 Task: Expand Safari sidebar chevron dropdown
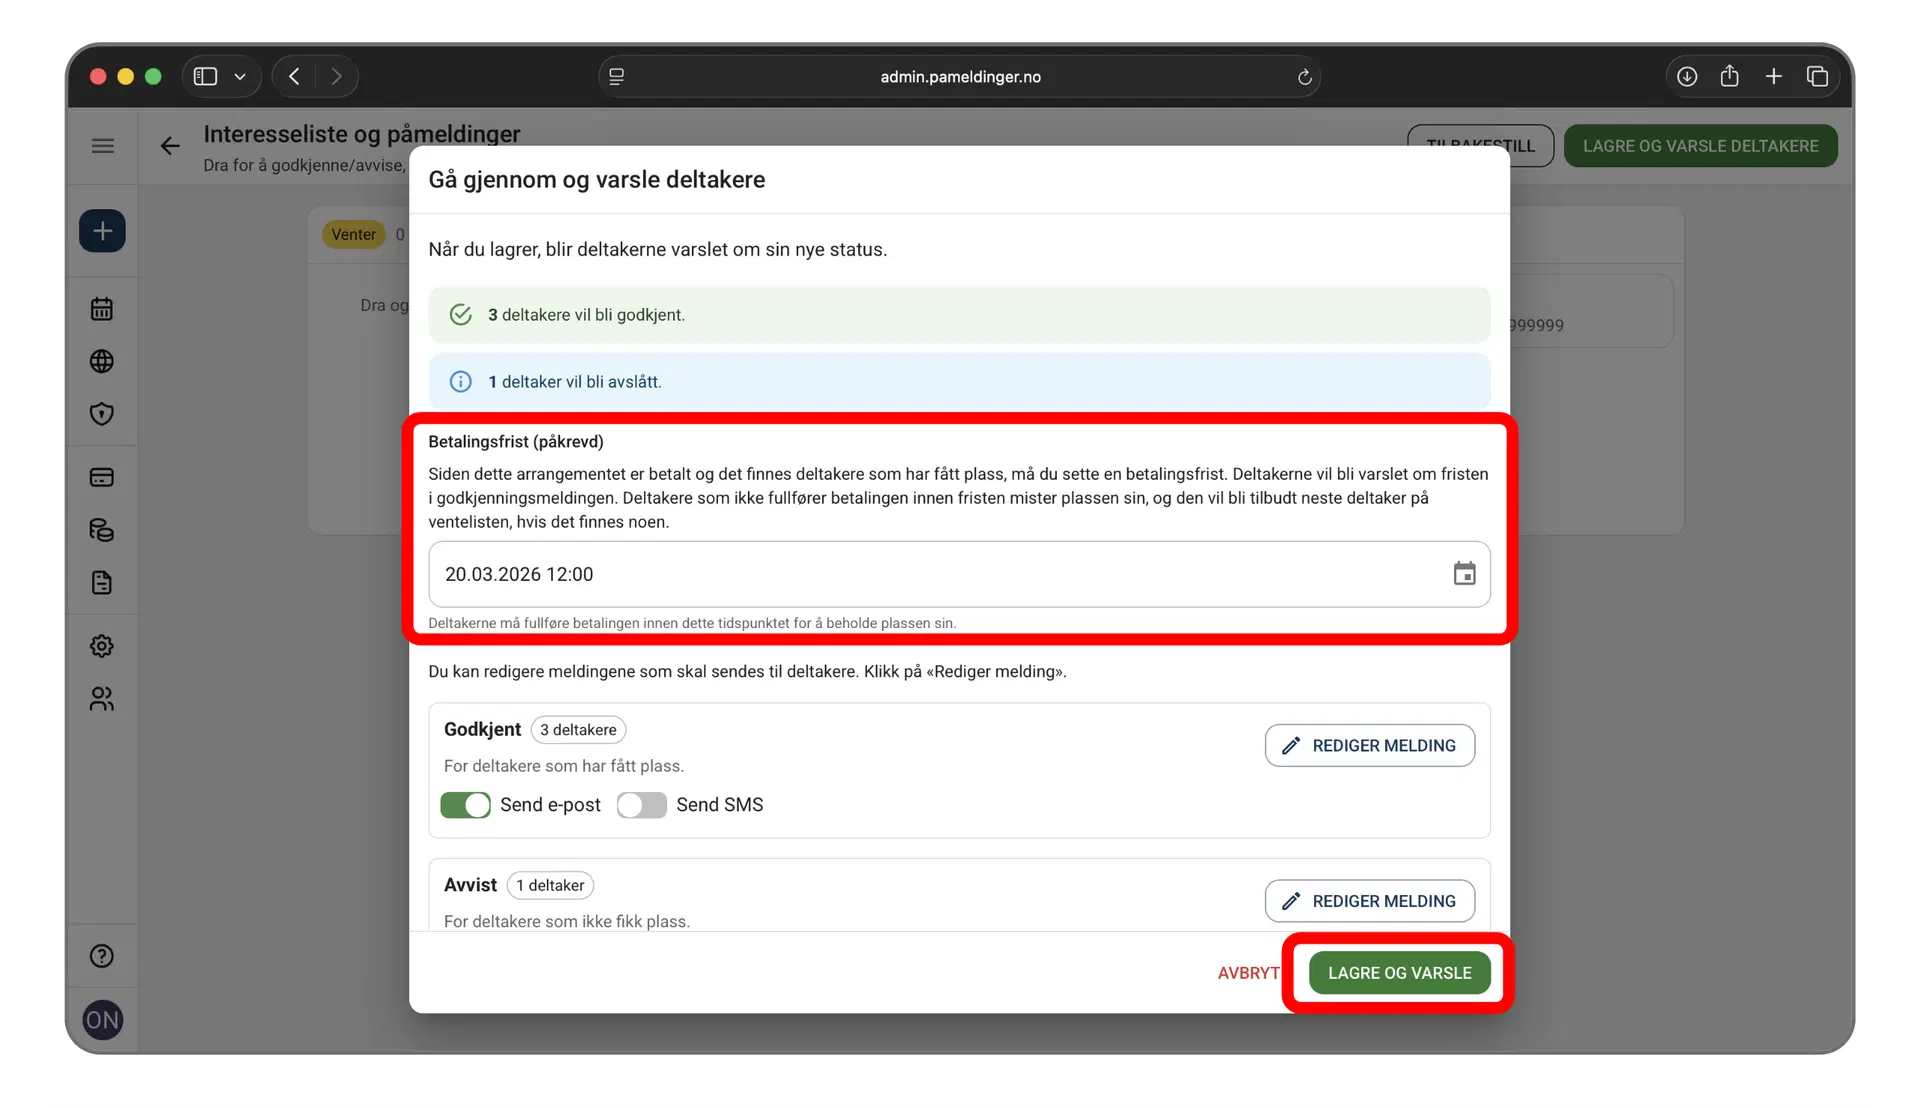pyautogui.click(x=240, y=77)
